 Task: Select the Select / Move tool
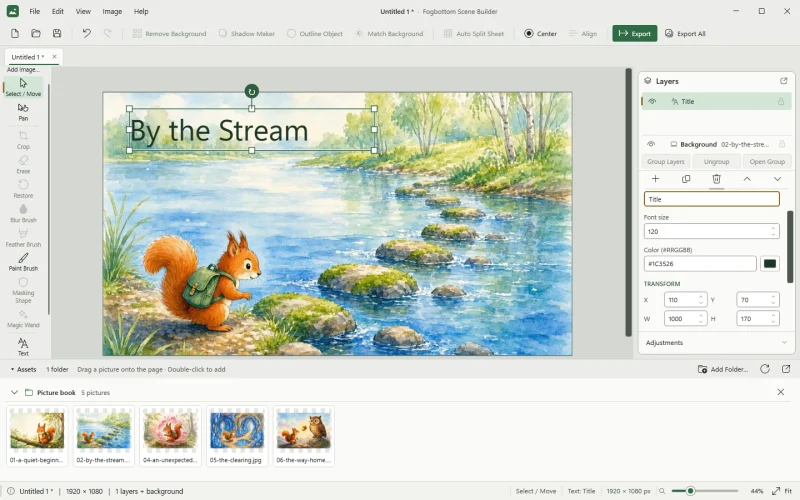tap(23, 87)
